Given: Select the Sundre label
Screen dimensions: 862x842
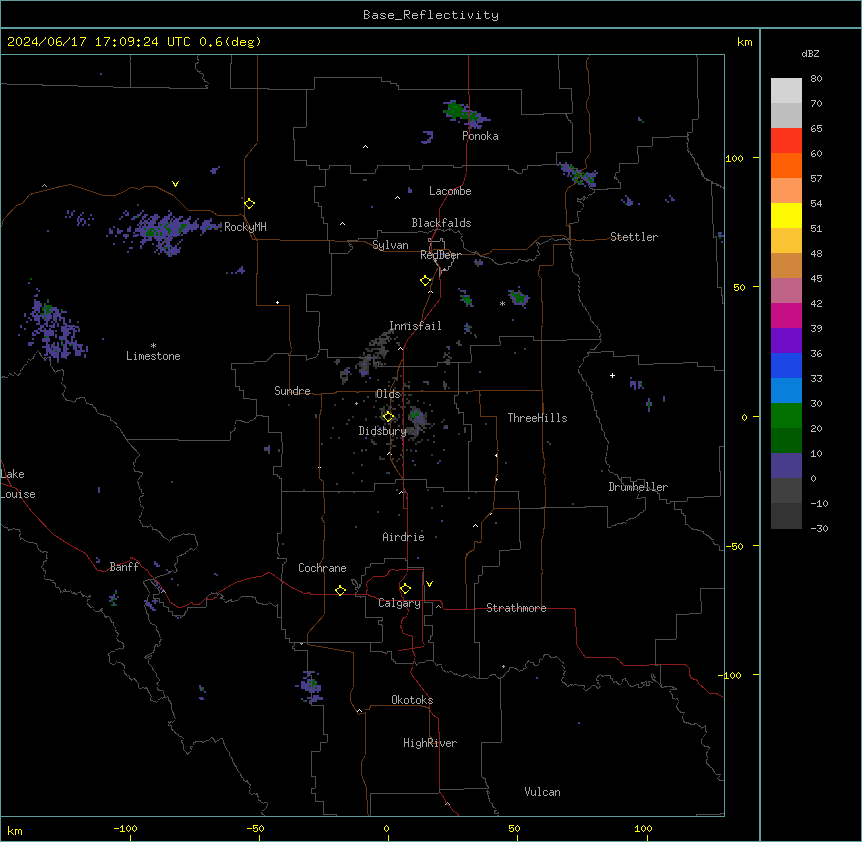Looking at the screenshot, I should tap(292, 391).
